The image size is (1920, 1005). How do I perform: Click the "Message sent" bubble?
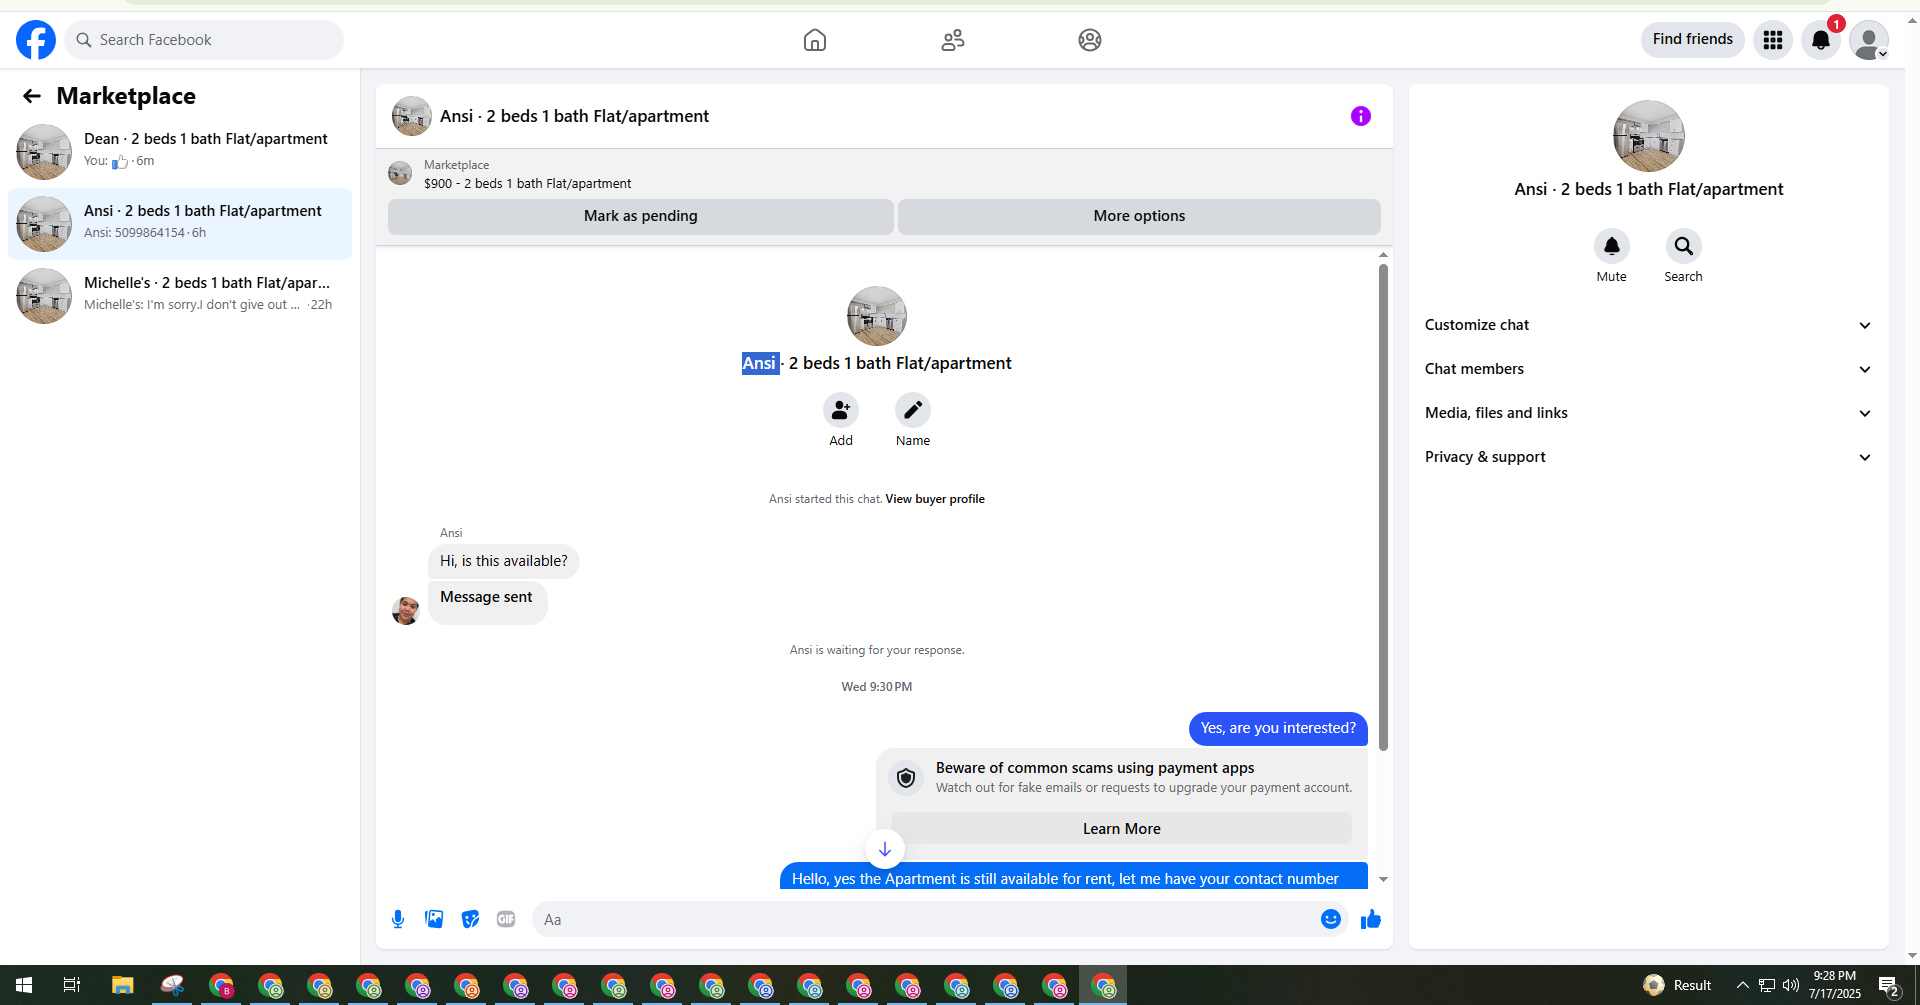pyautogui.click(x=487, y=602)
